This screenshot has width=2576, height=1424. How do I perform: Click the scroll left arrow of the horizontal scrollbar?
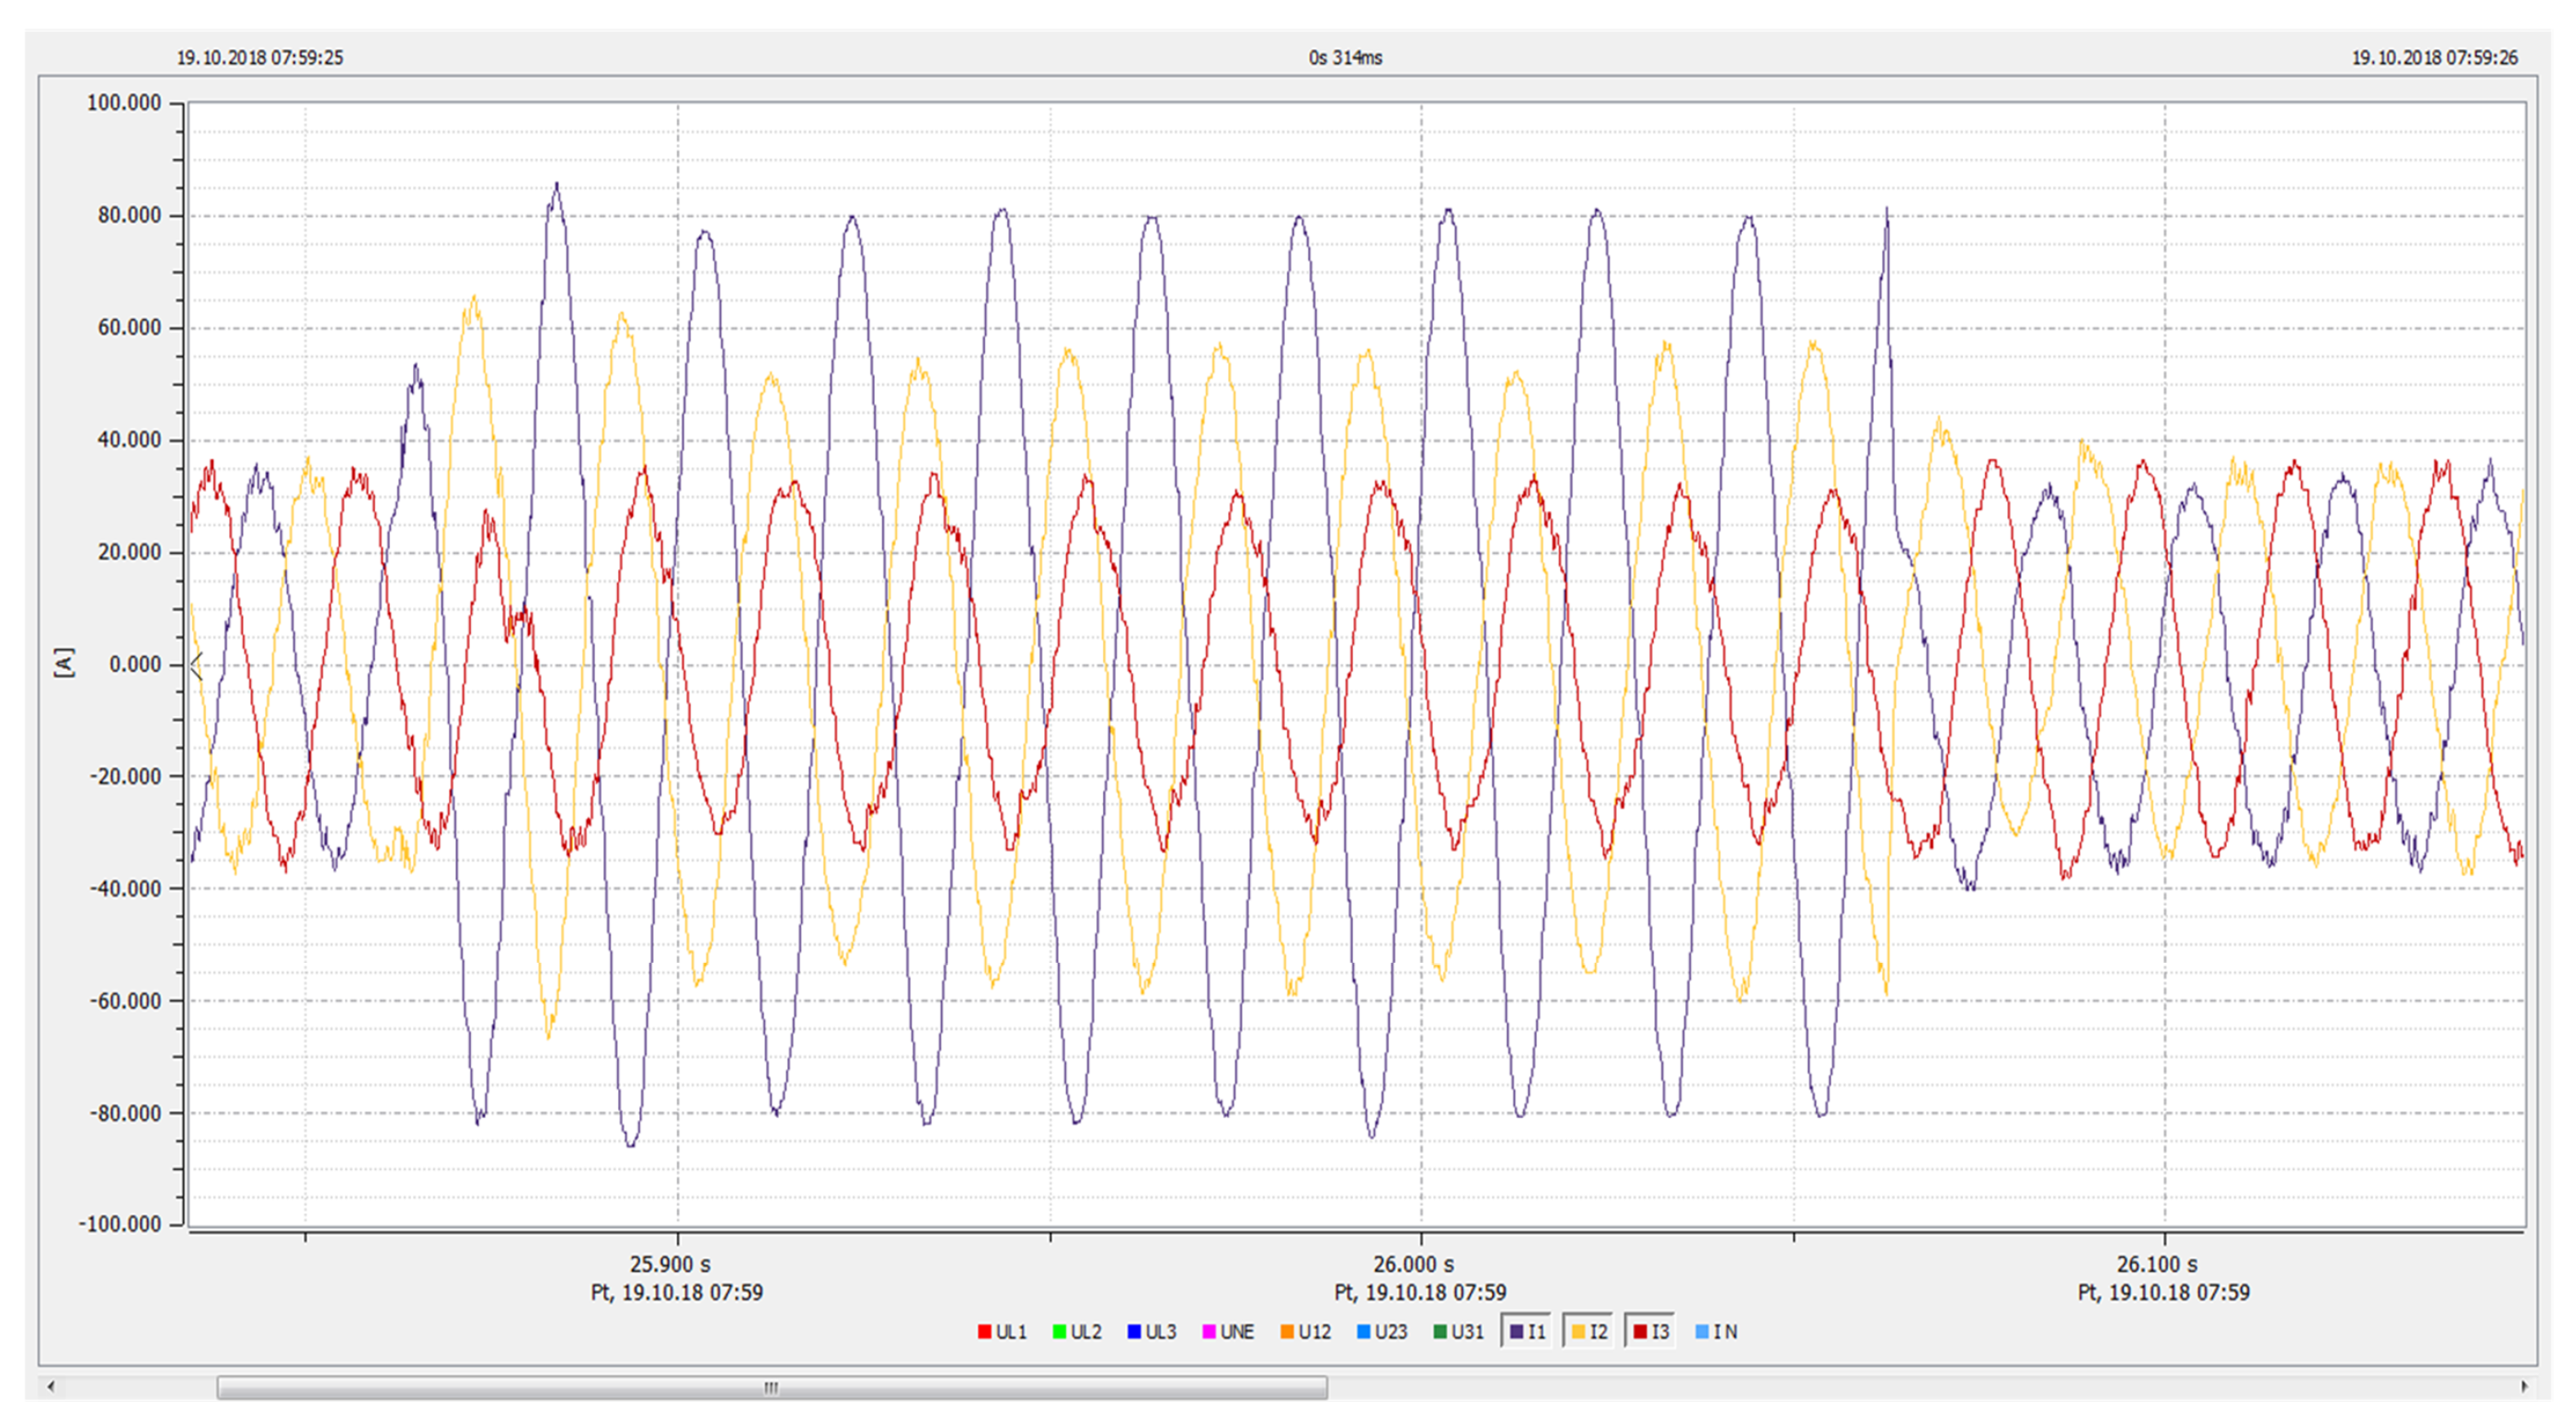[x=51, y=1387]
